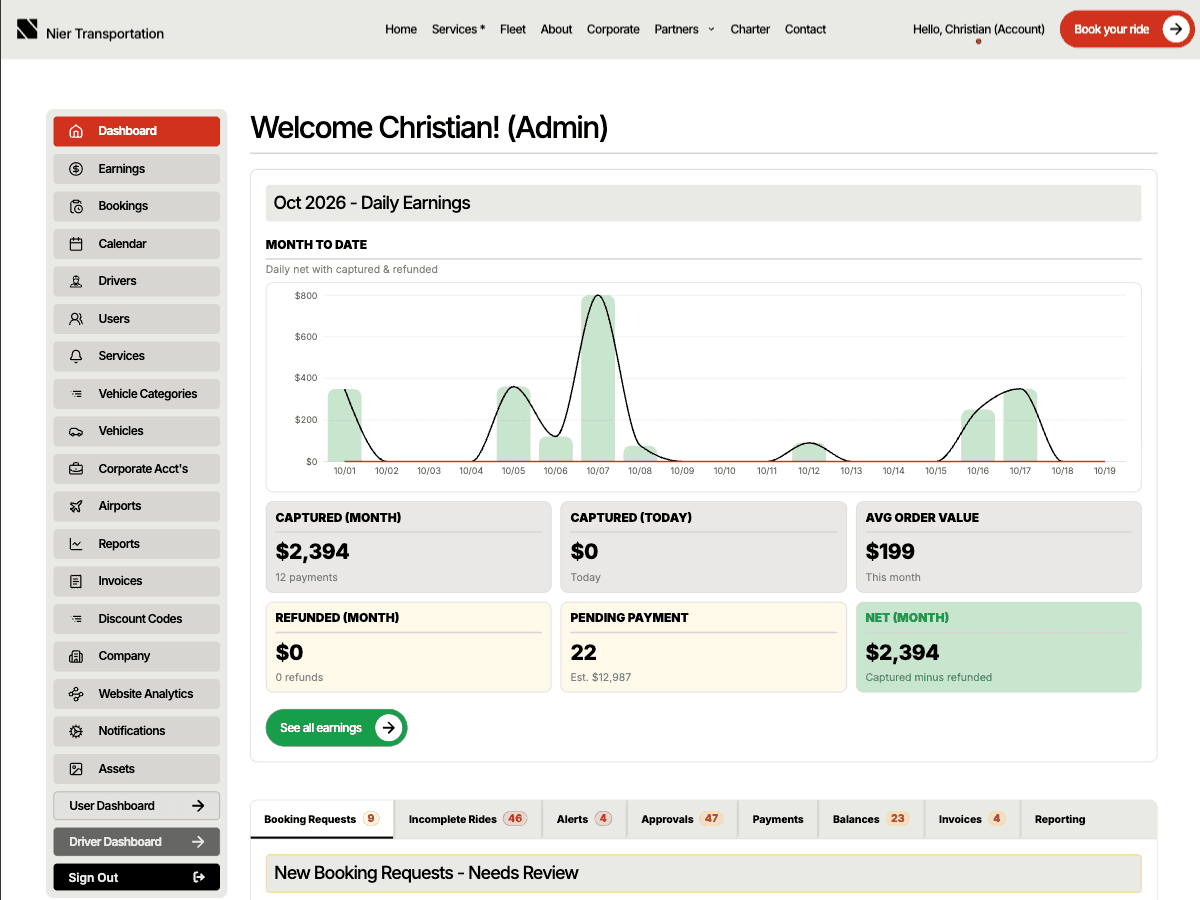Click the Airports plane icon
This screenshot has height=900, width=1200.
coord(76,506)
